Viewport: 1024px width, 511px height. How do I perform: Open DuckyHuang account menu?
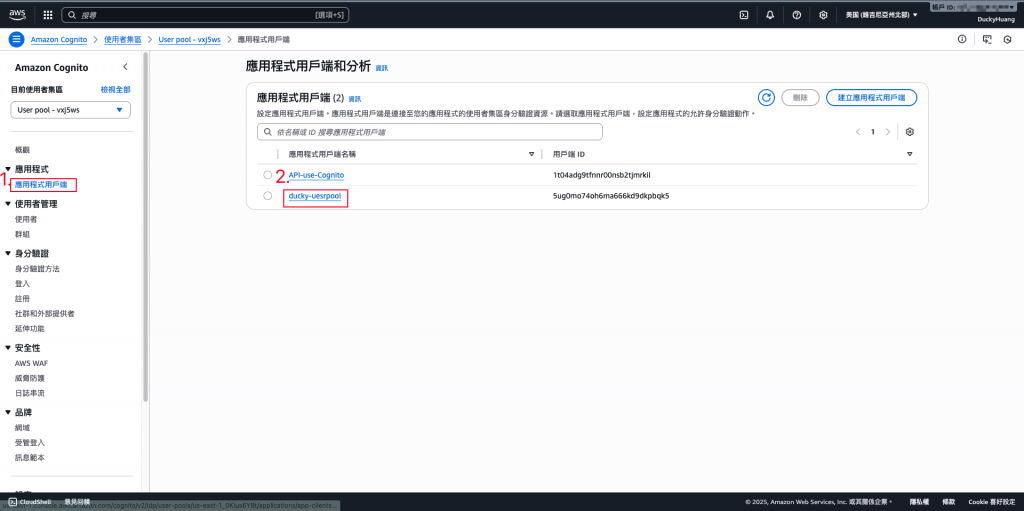coord(995,20)
